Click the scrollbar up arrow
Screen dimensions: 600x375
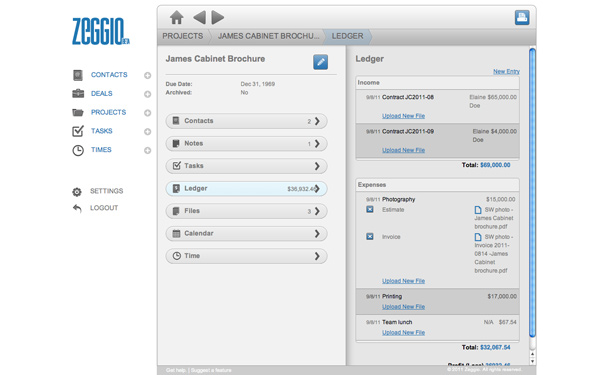[532, 354]
